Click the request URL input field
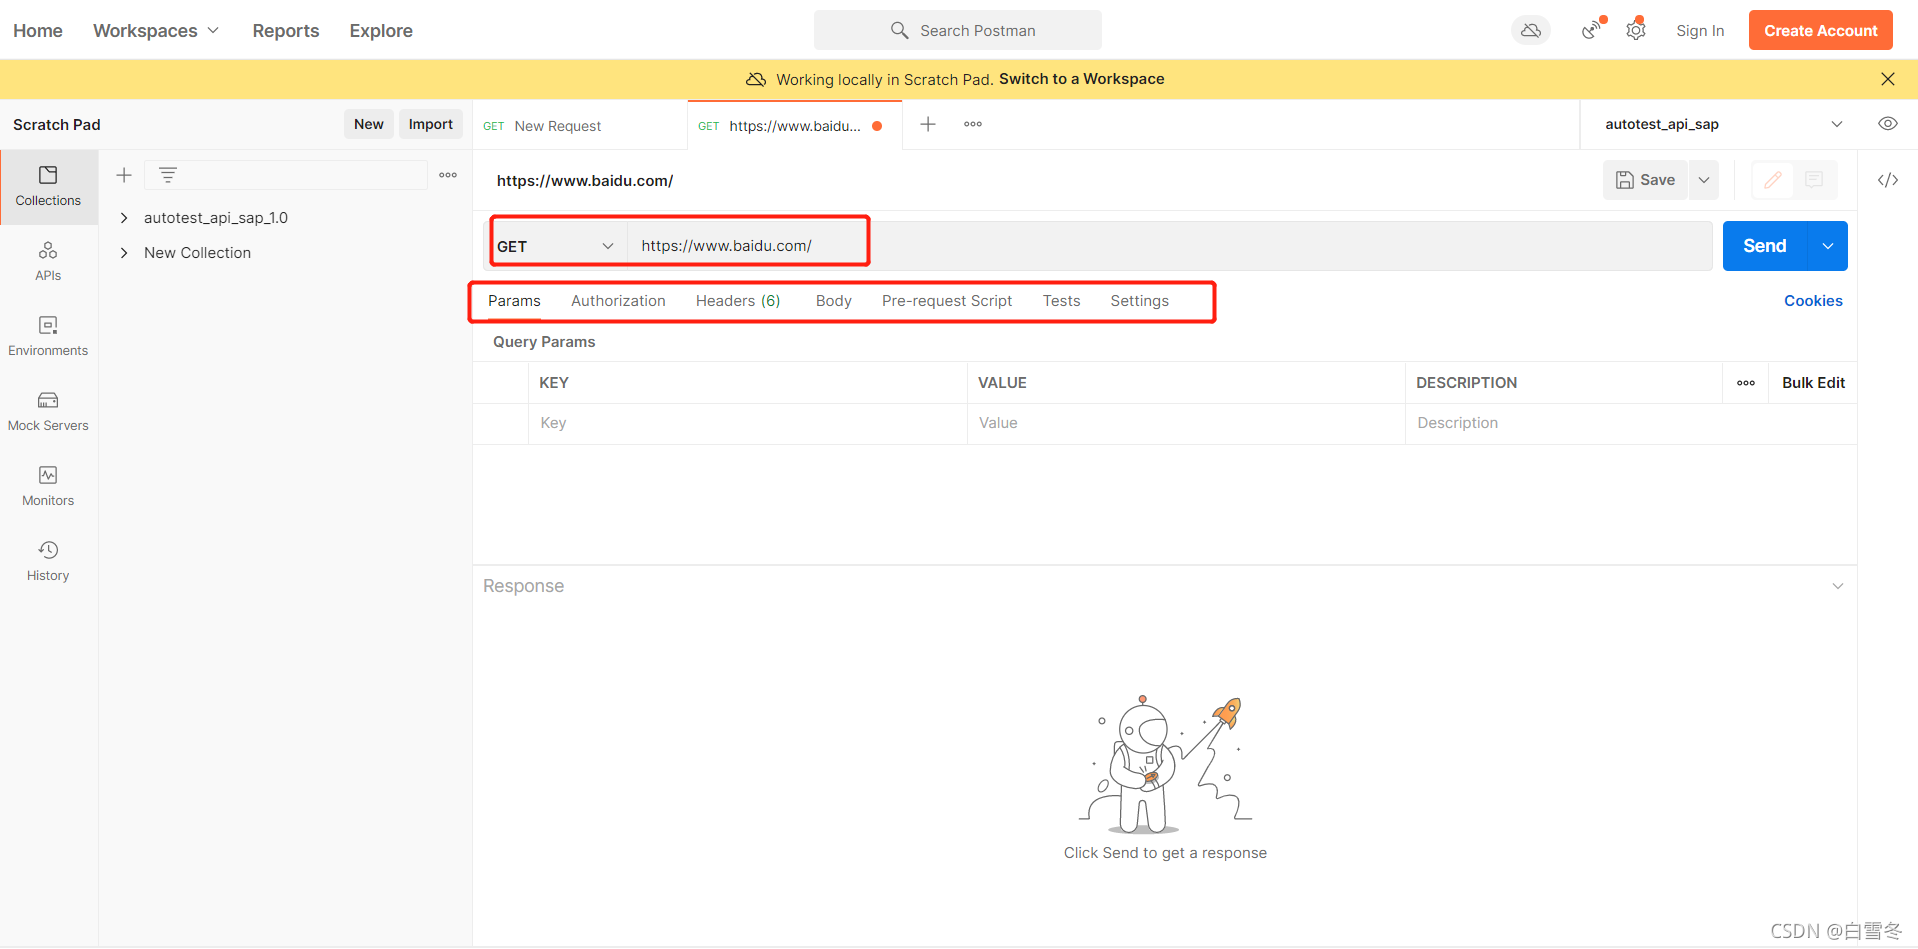Viewport: 1918px width, 949px height. coord(1170,246)
